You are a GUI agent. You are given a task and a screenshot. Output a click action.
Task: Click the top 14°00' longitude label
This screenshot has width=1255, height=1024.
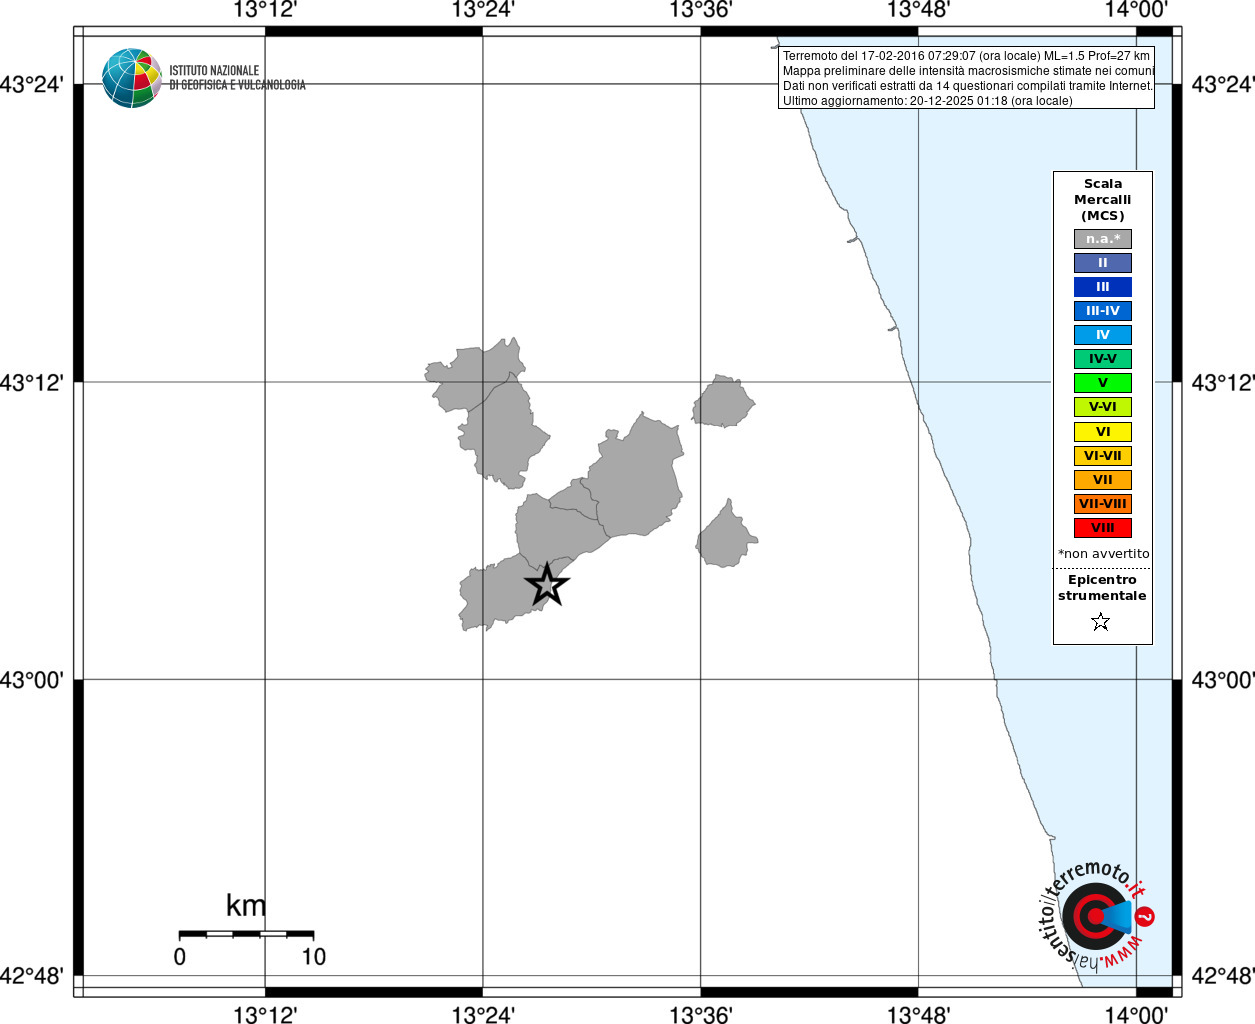[1136, 10]
